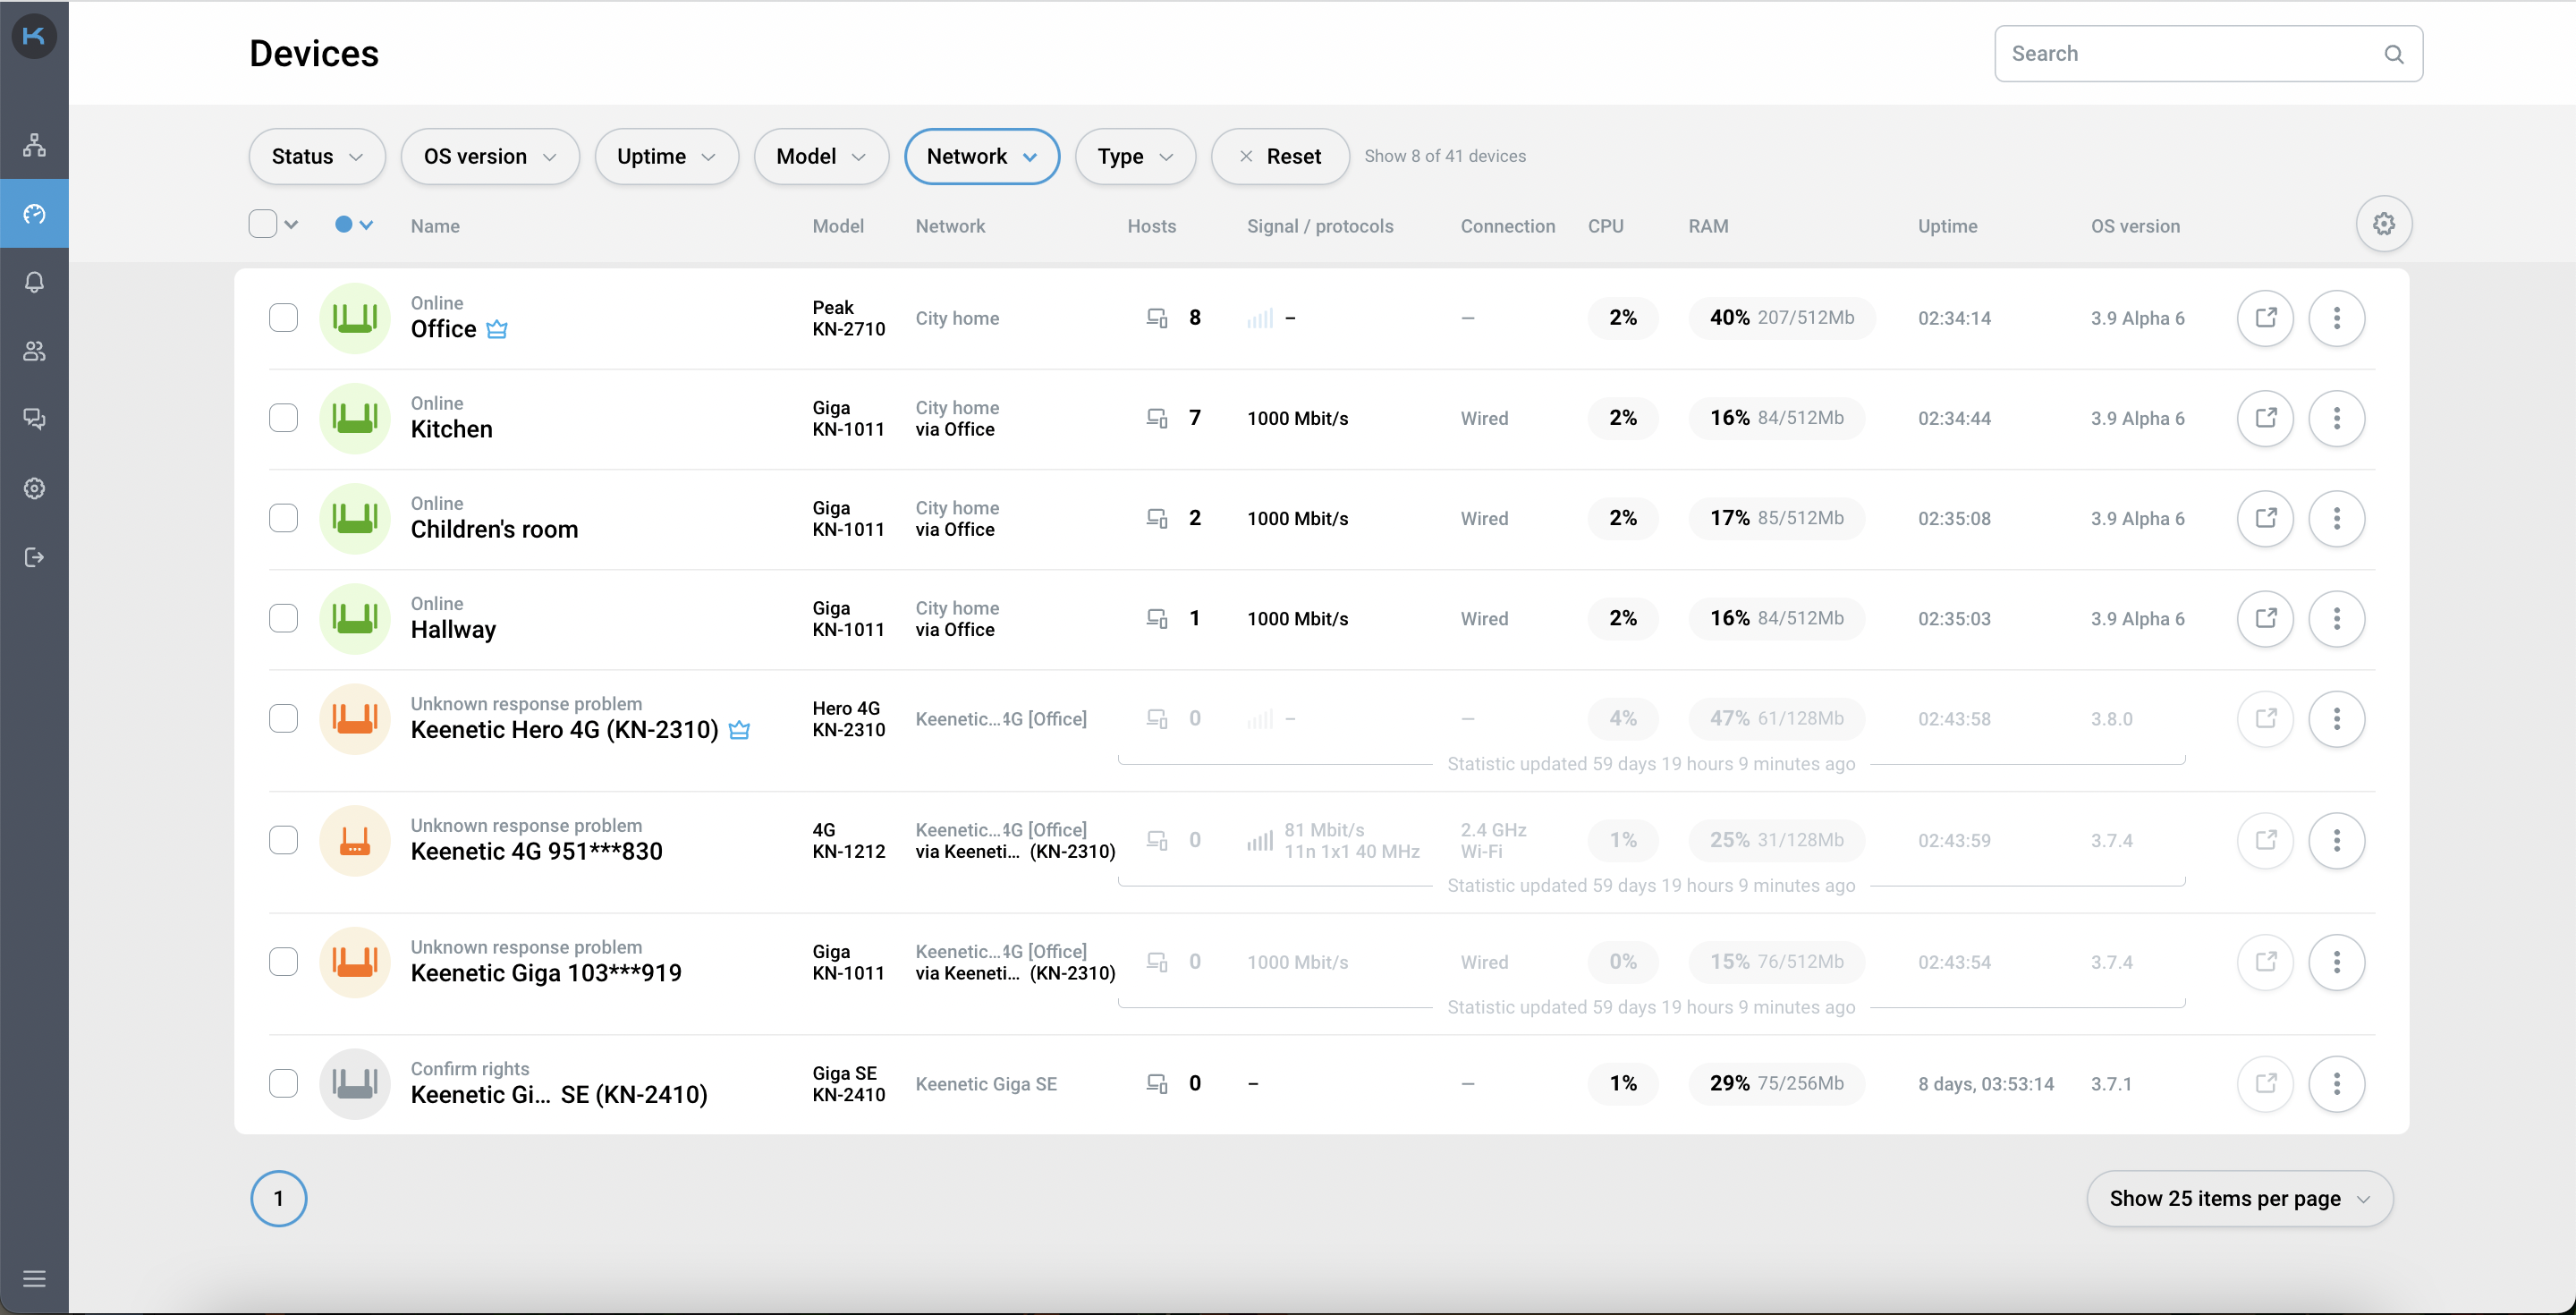This screenshot has height=1315, width=2576.
Task: Check the Hallway device checkbox
Action: [x=284, y=618]
